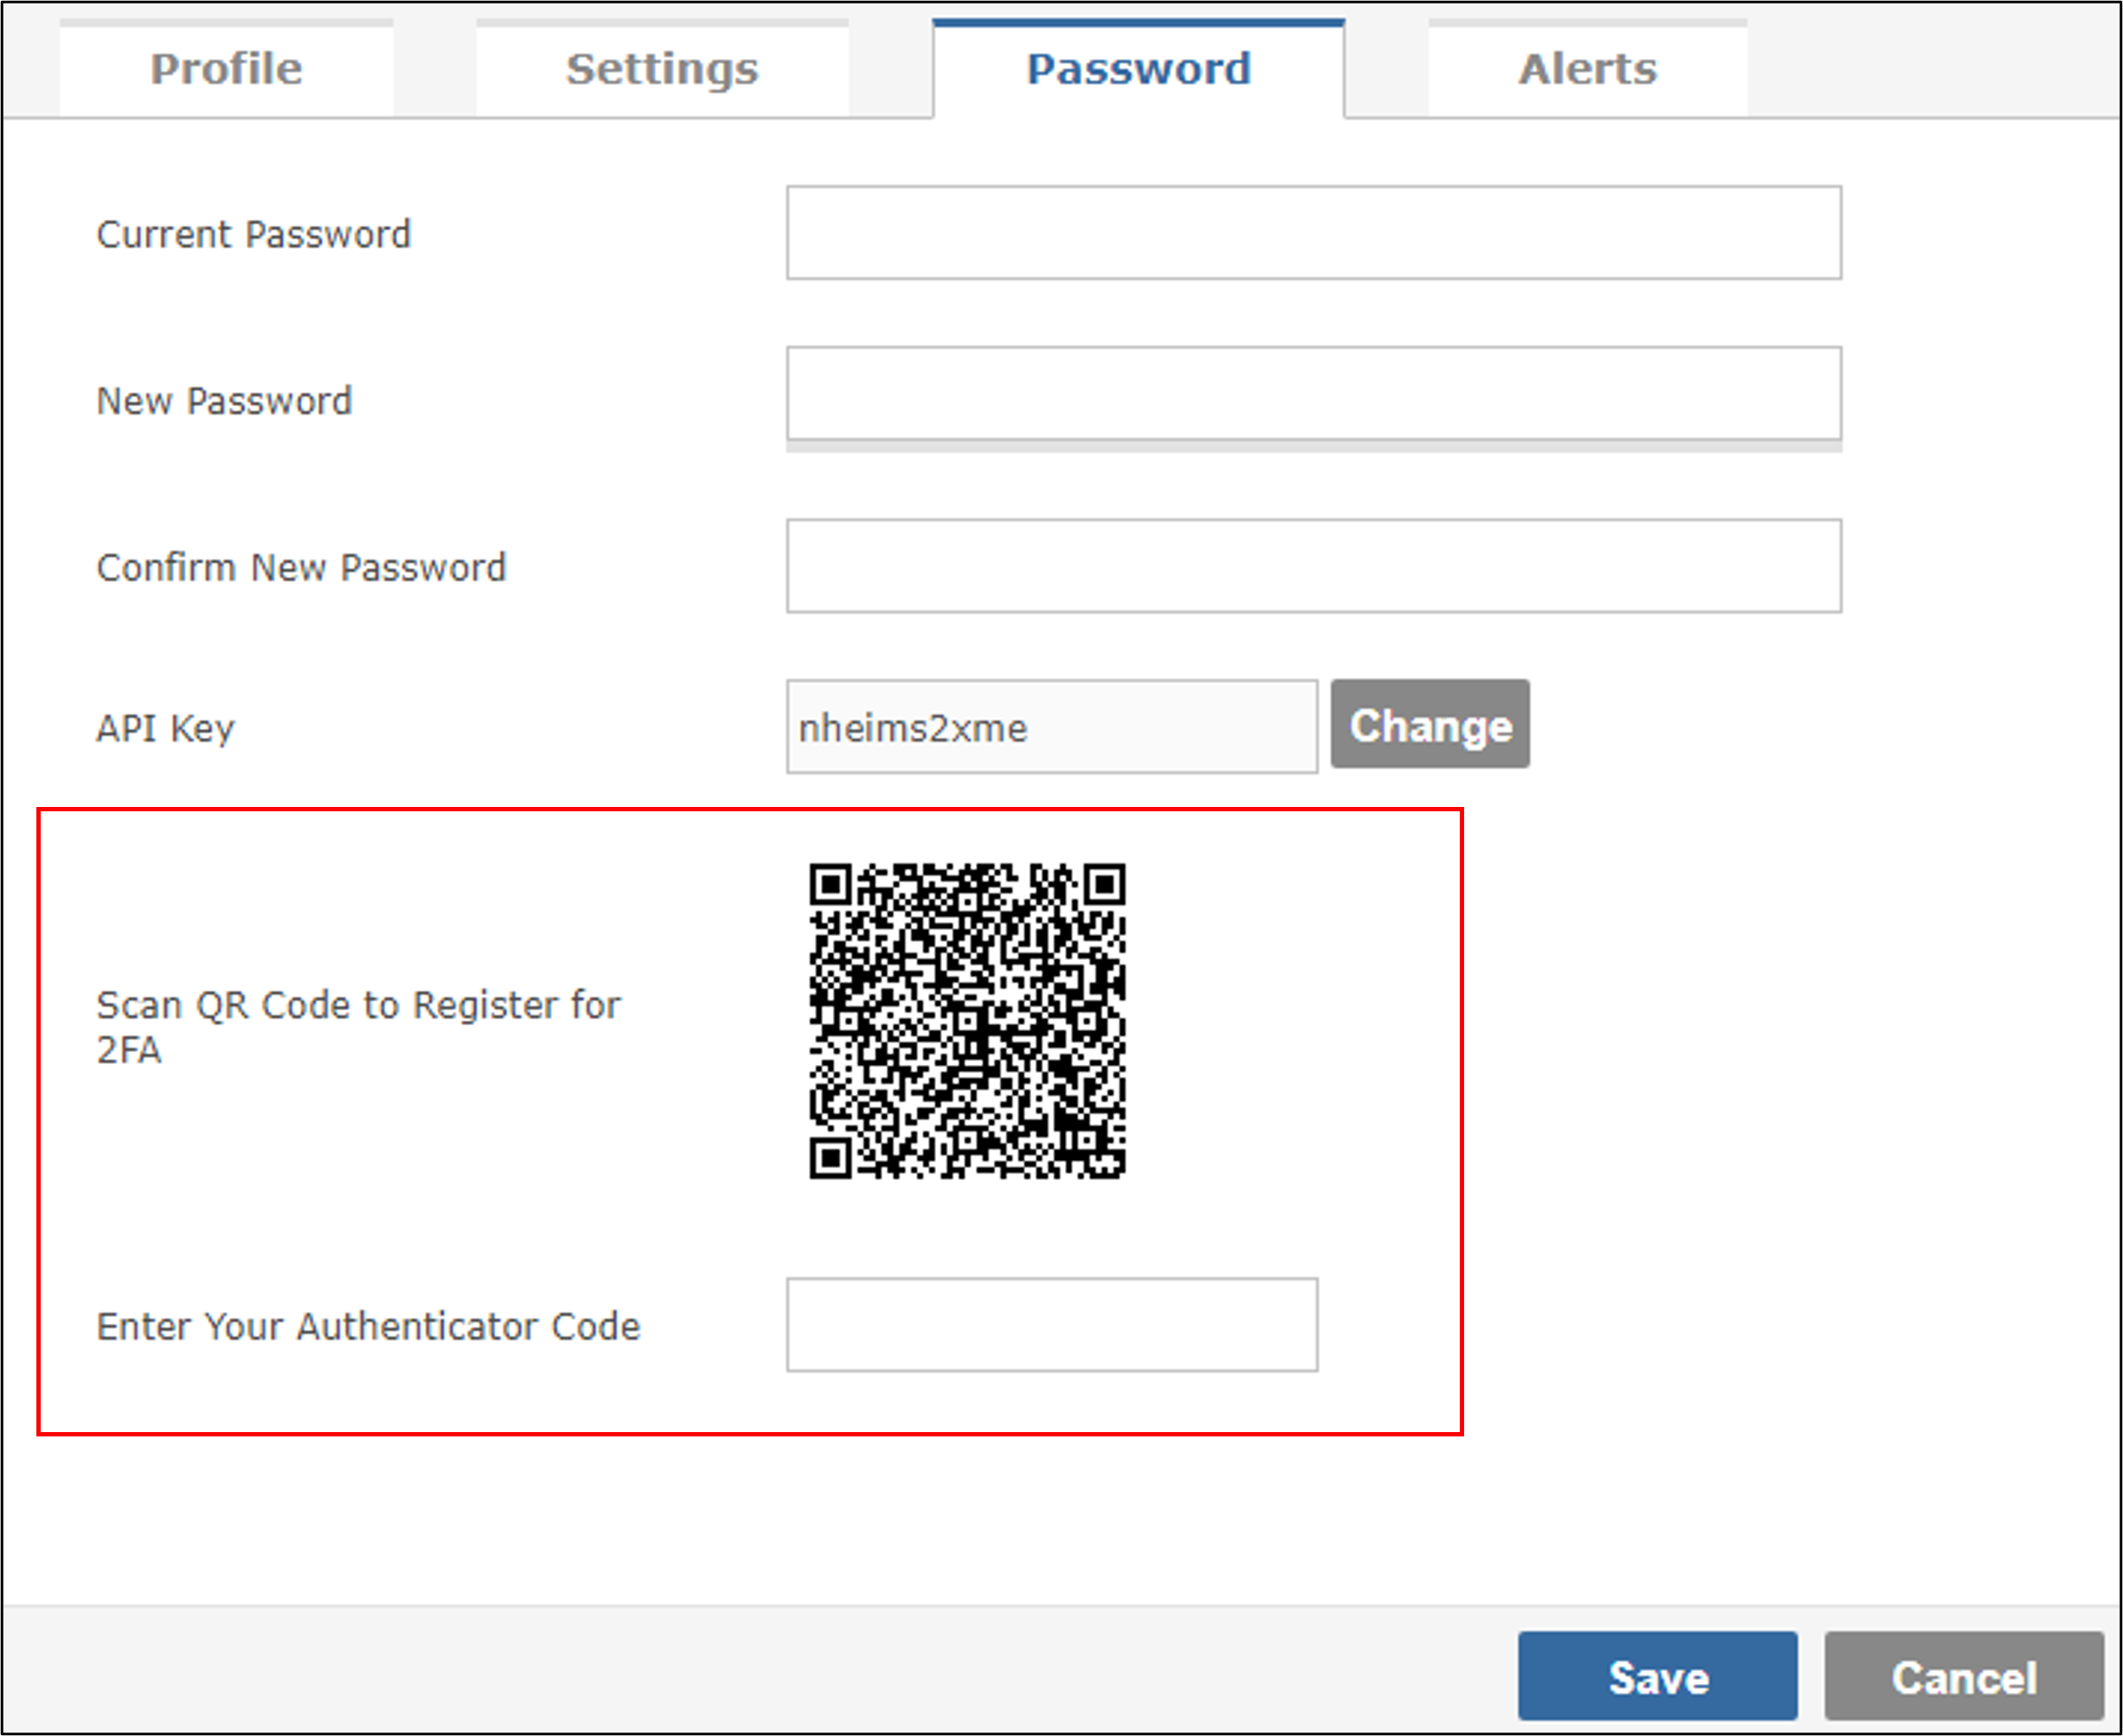Save the password settings

click(1657, 1676)
